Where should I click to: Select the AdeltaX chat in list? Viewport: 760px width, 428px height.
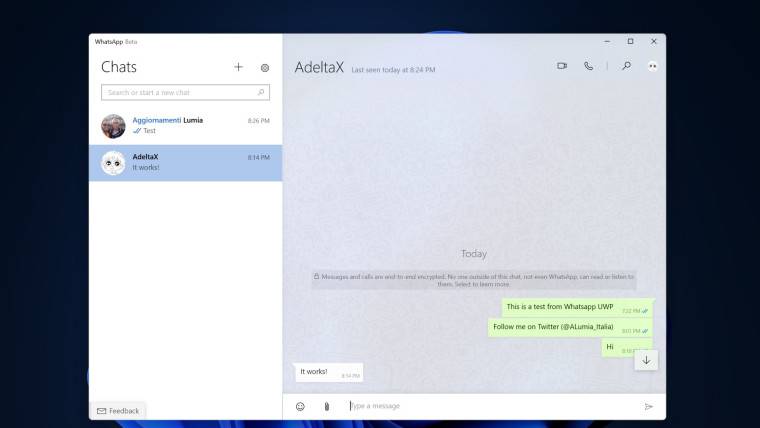click(185, 162)
